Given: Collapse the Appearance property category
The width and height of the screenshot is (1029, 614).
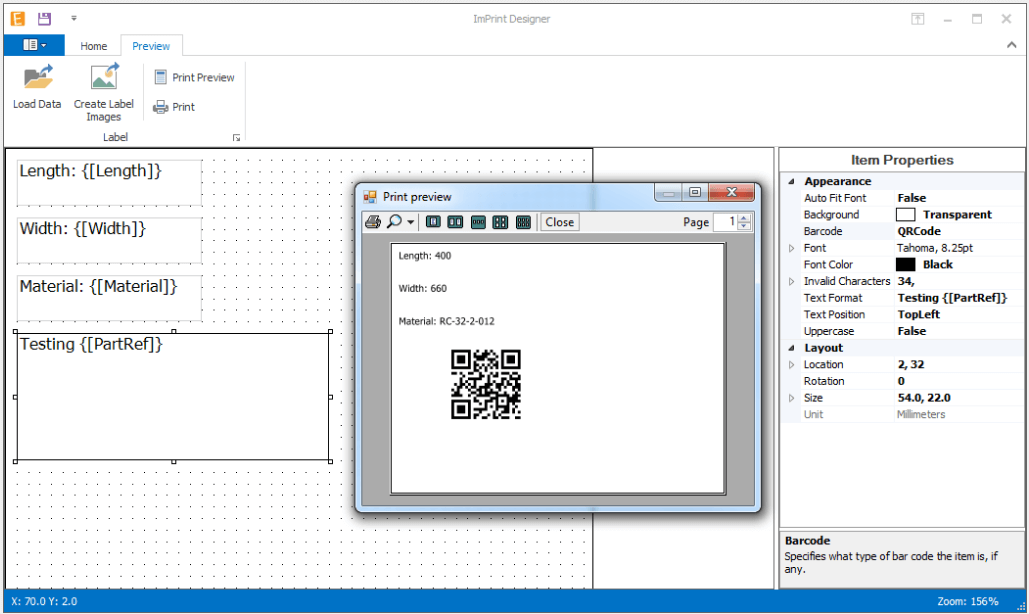Looking at the screenshot, I should [792, 182].
